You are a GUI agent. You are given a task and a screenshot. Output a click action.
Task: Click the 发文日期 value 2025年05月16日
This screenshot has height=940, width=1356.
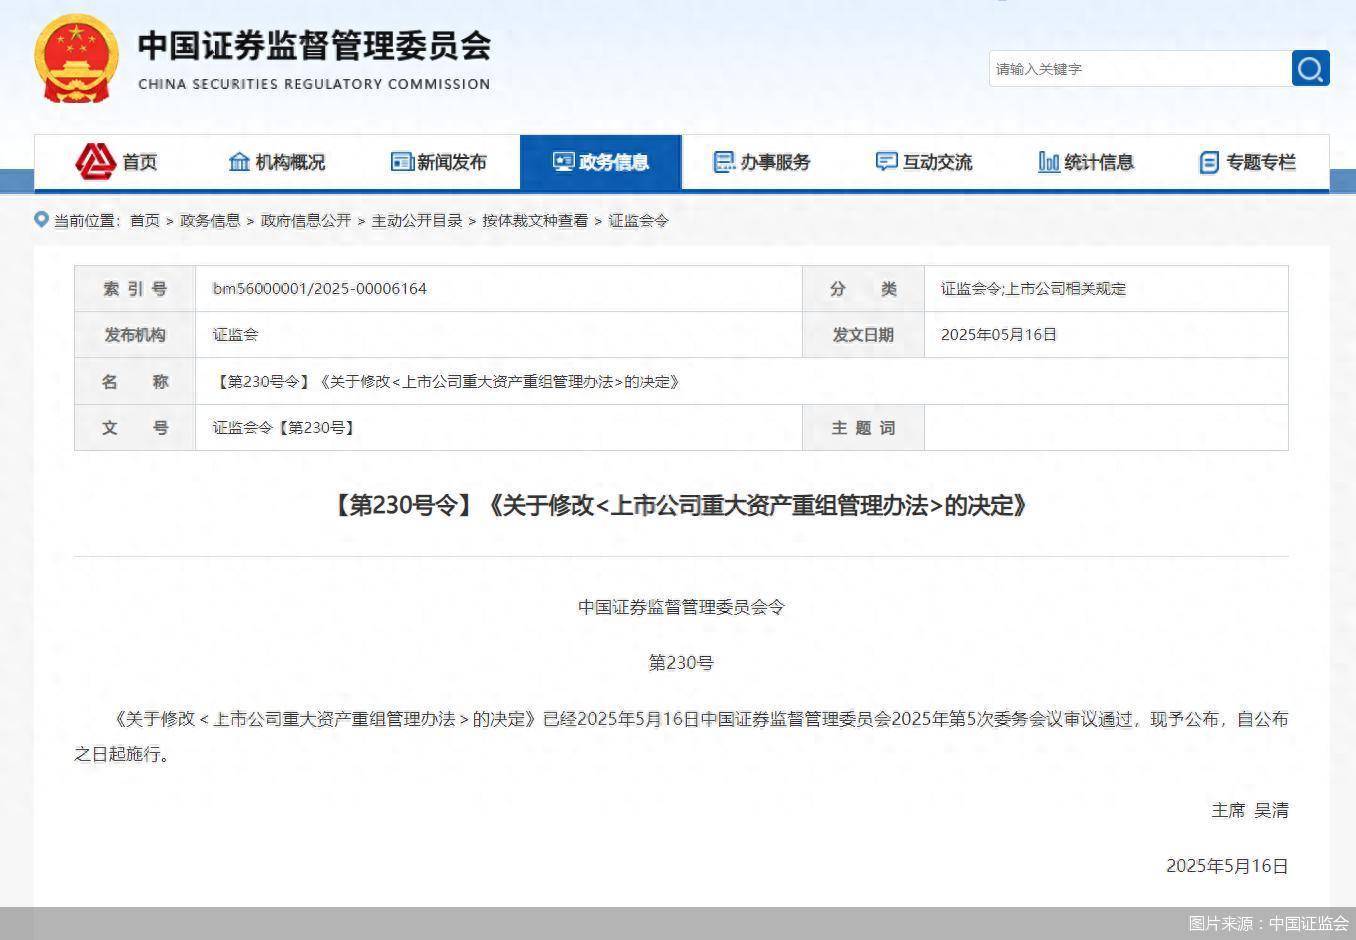pyautogui.click(x=998, y=335)
